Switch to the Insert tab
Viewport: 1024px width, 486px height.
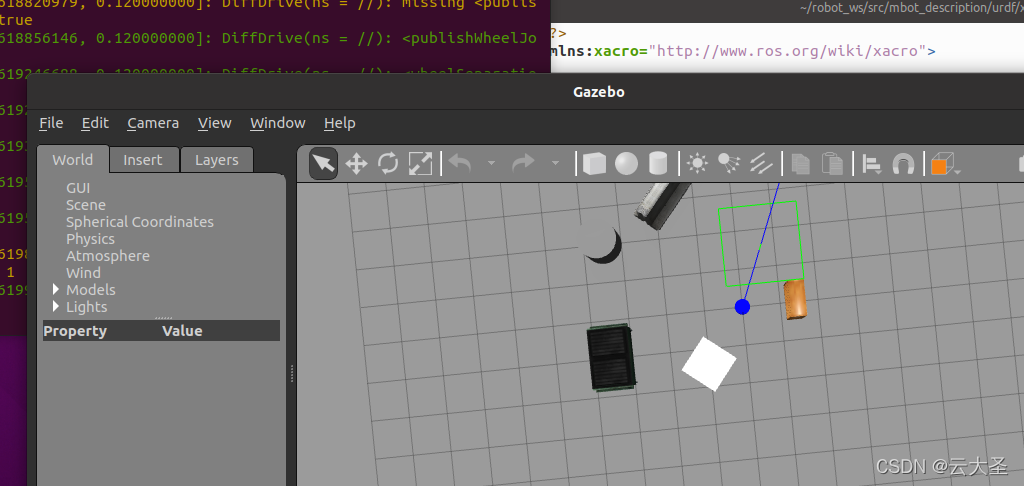142,160
